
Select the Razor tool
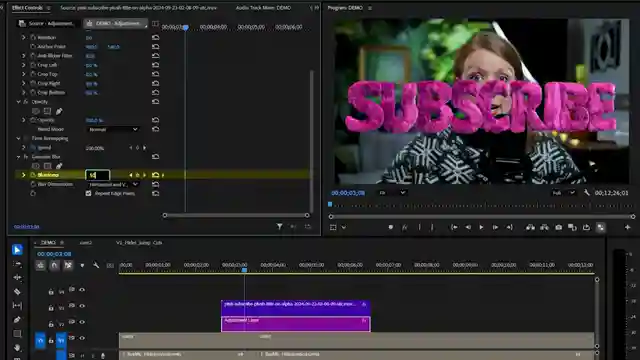coord(17,291)
